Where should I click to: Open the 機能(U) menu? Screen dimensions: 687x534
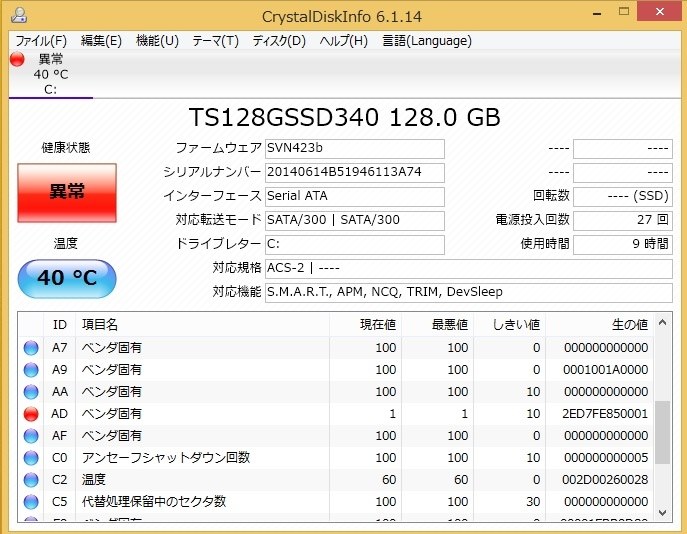click(157, 41)
